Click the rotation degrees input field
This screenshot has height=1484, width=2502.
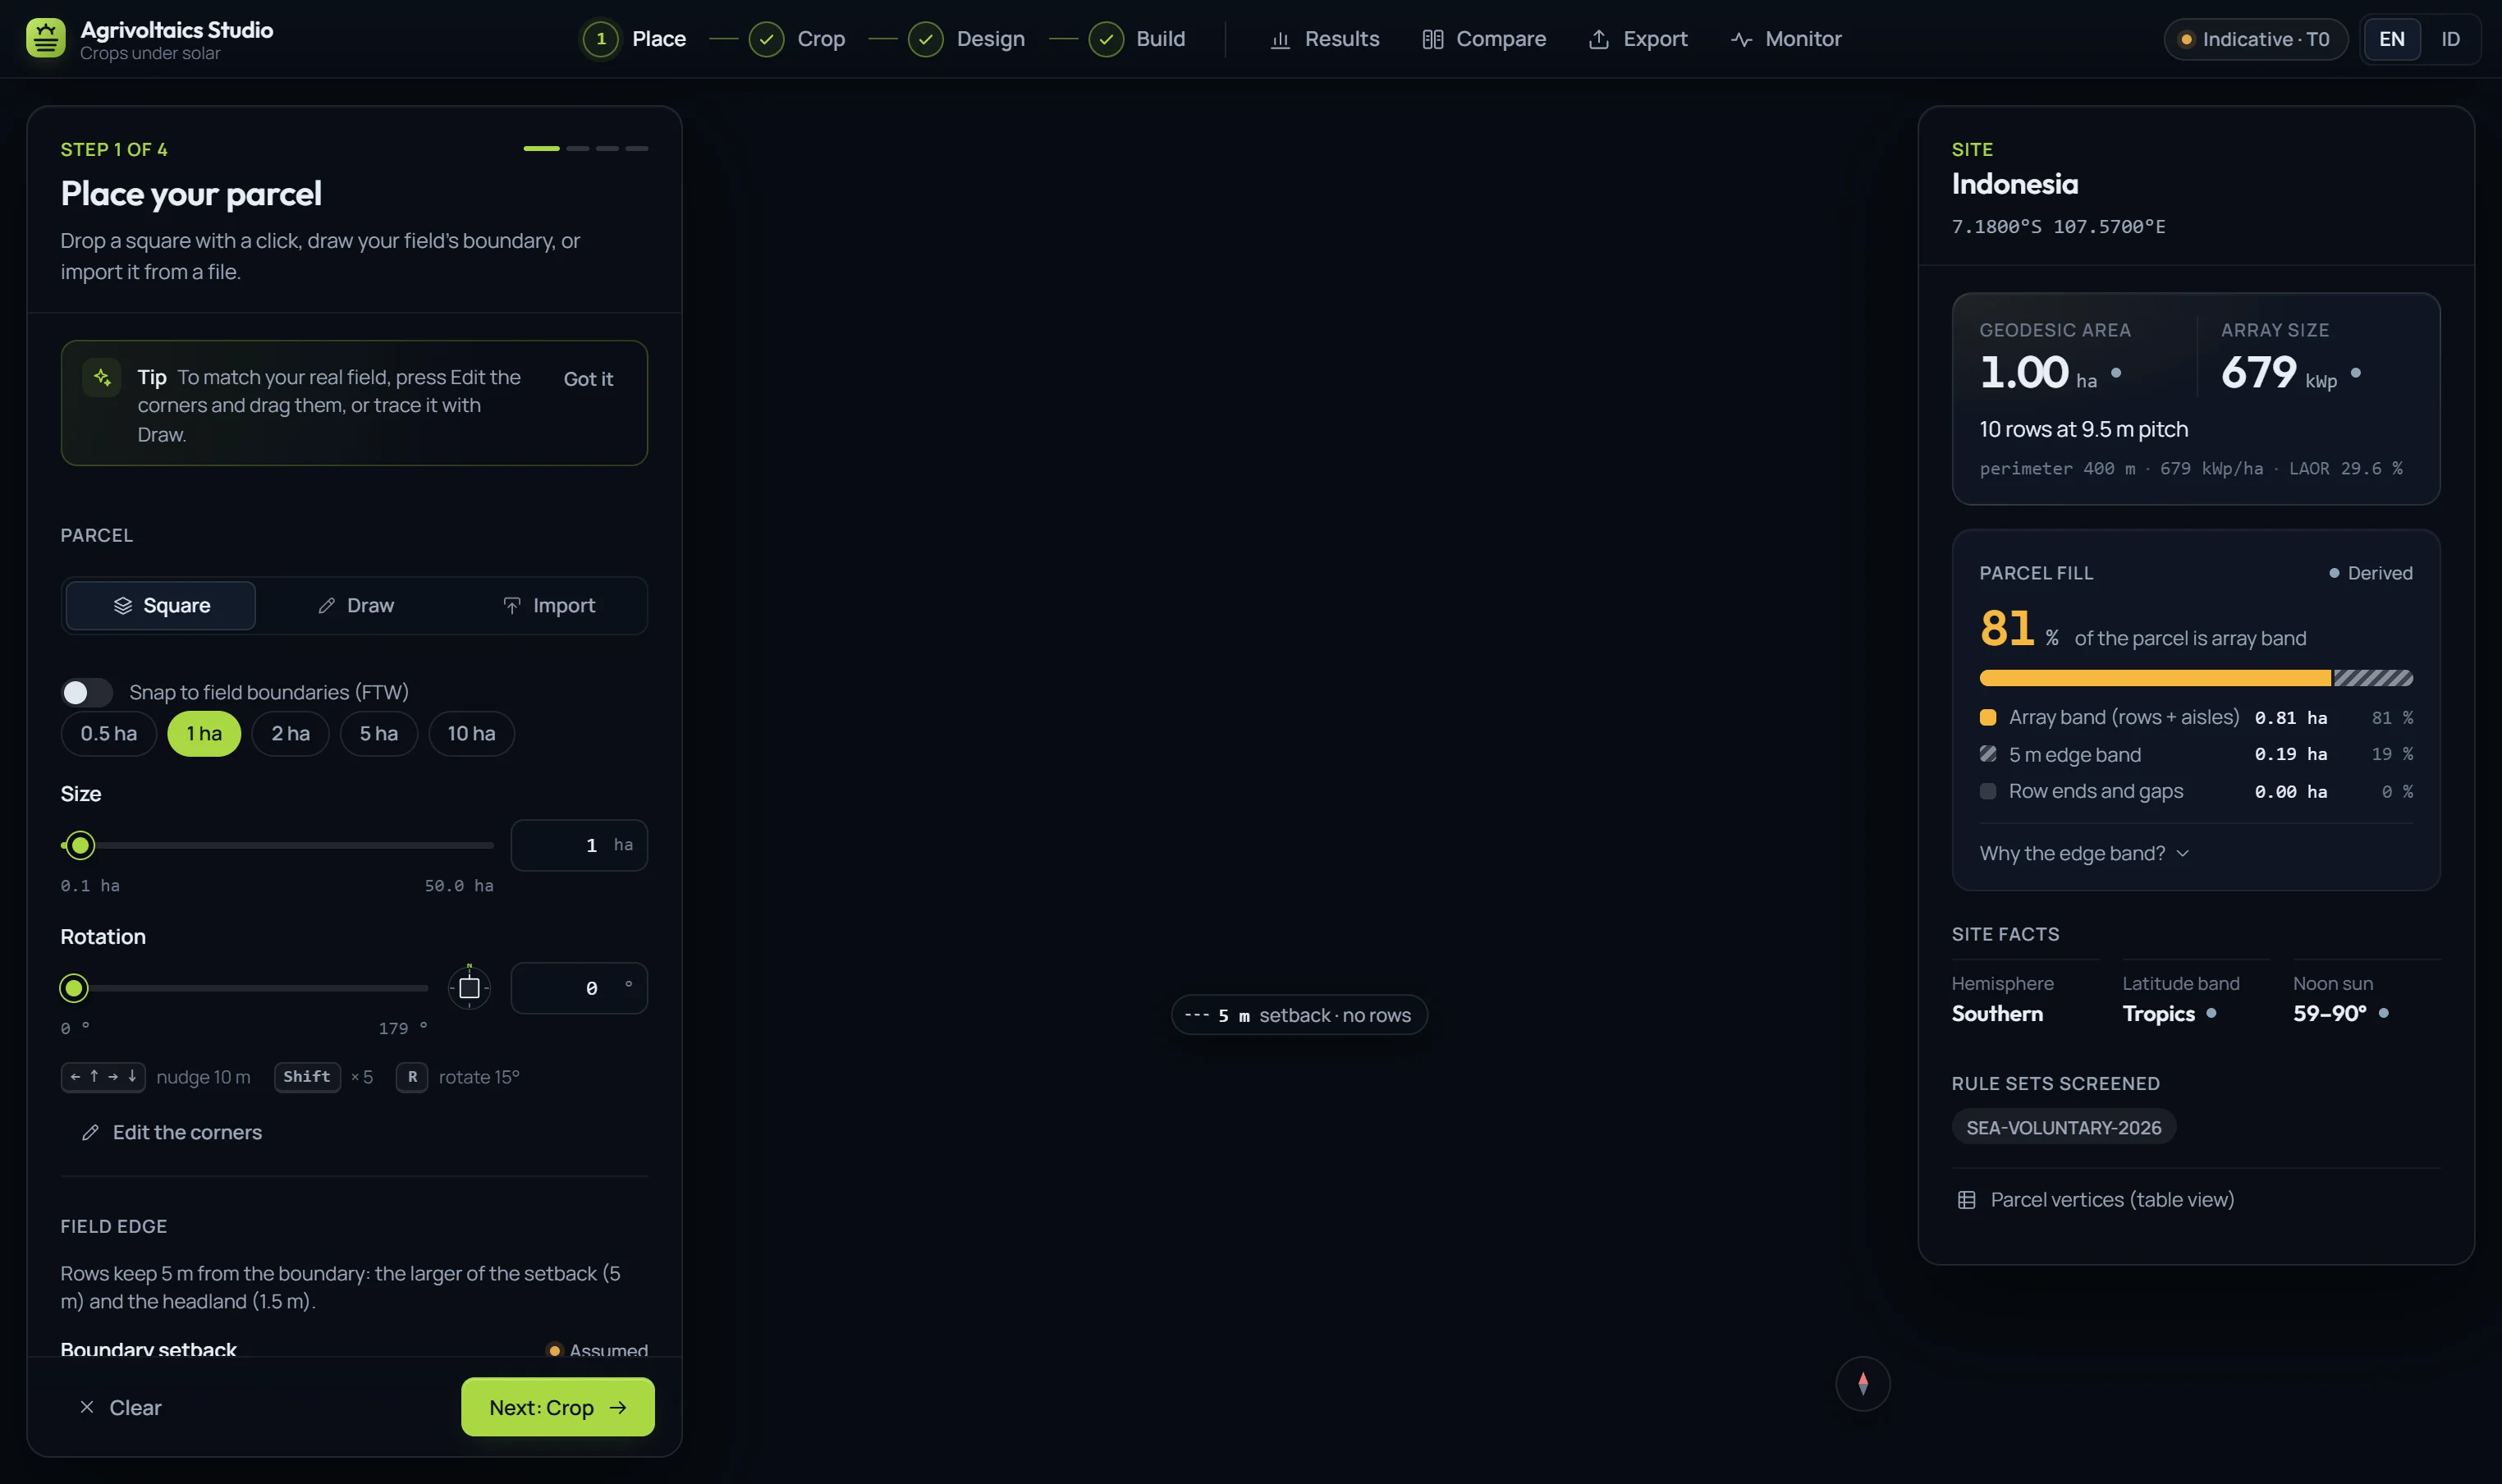point(579,988)
